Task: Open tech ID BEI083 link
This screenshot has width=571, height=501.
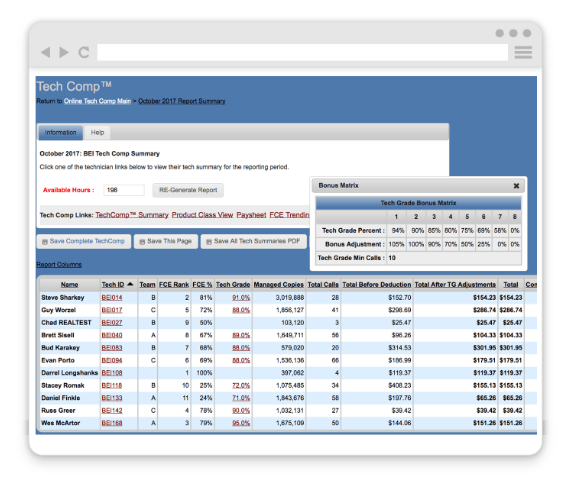Action: tap(112, 348)
